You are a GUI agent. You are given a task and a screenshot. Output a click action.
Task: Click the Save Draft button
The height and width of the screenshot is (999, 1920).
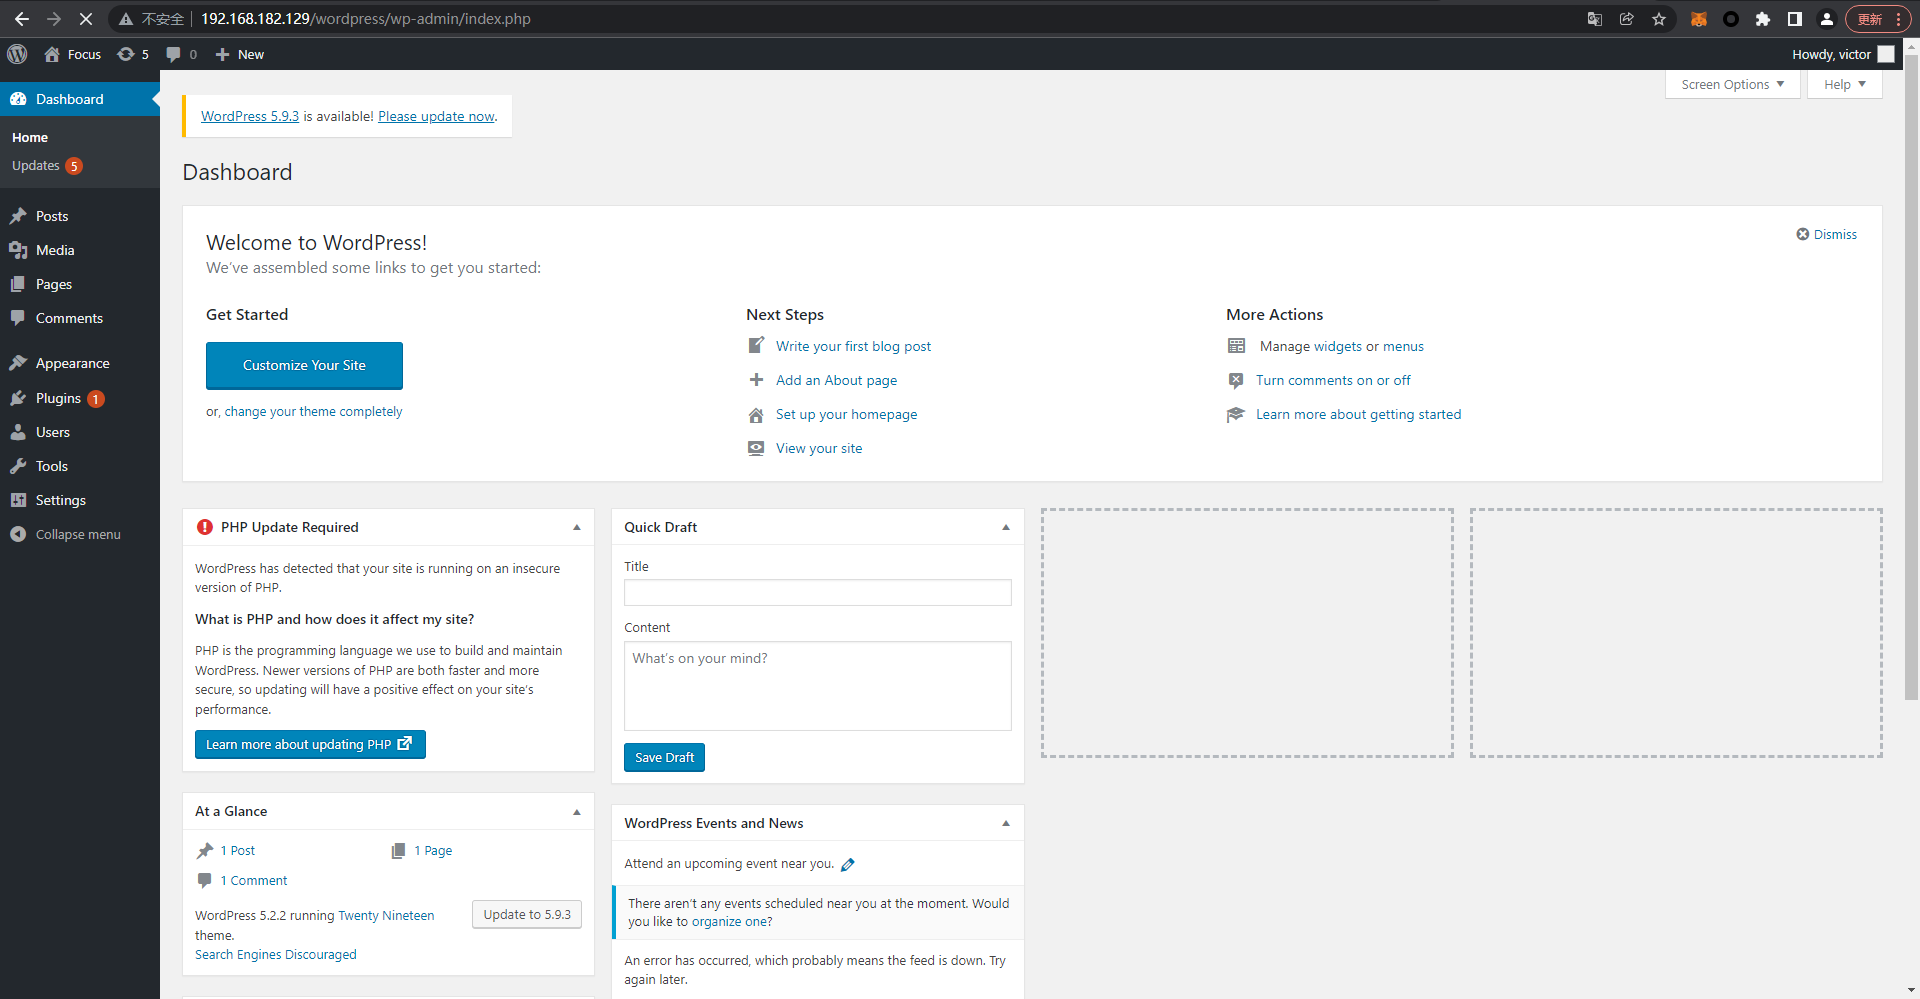[664, 758]
